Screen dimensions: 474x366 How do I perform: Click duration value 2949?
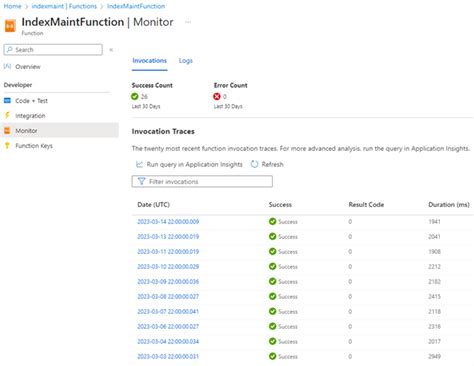(434, 357)
